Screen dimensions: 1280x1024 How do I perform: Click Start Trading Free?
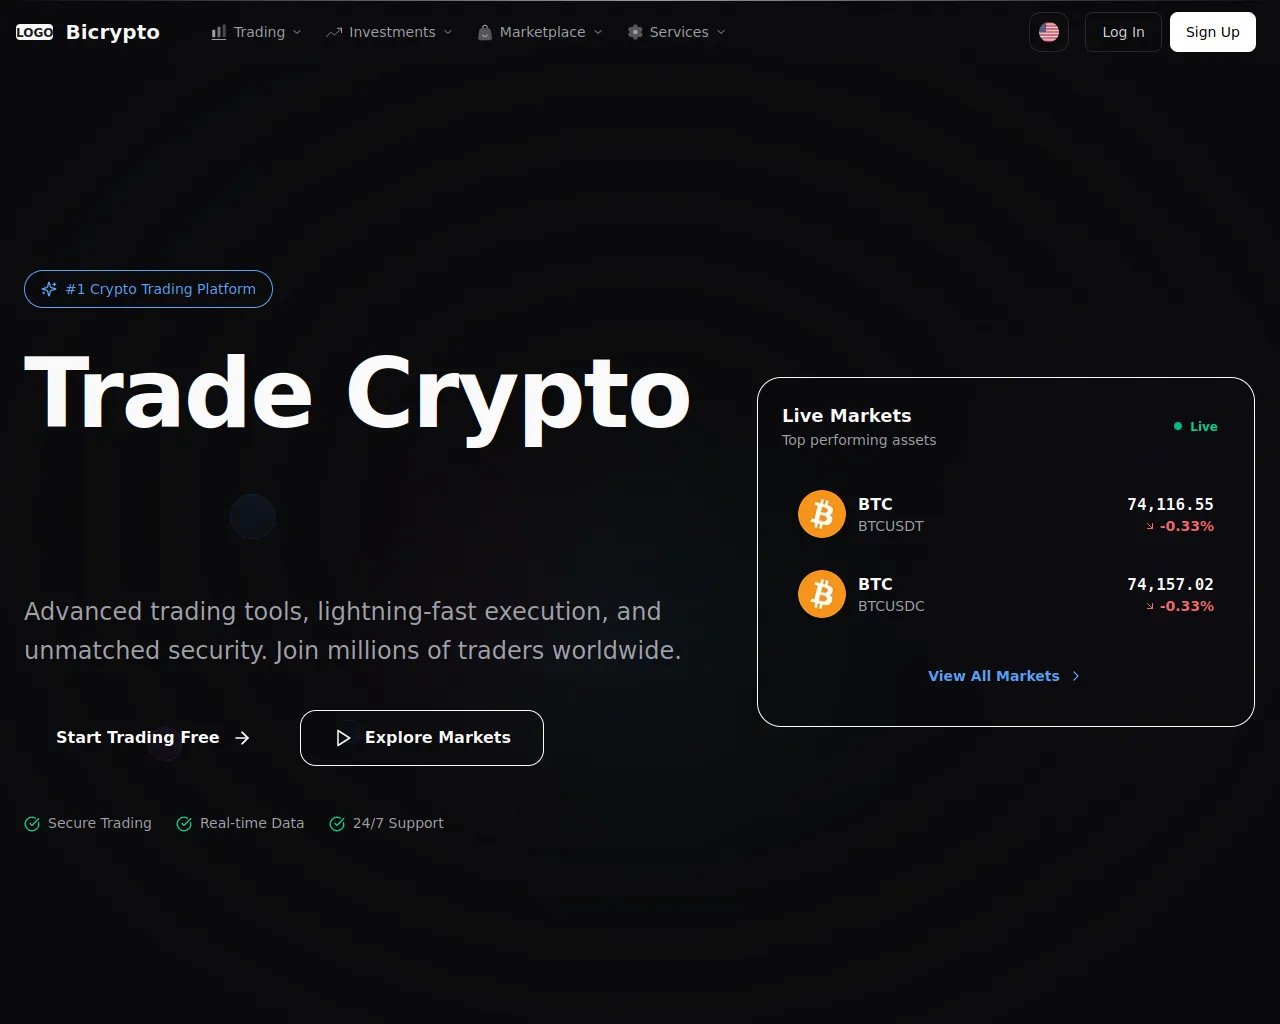[x=152, y=738]
